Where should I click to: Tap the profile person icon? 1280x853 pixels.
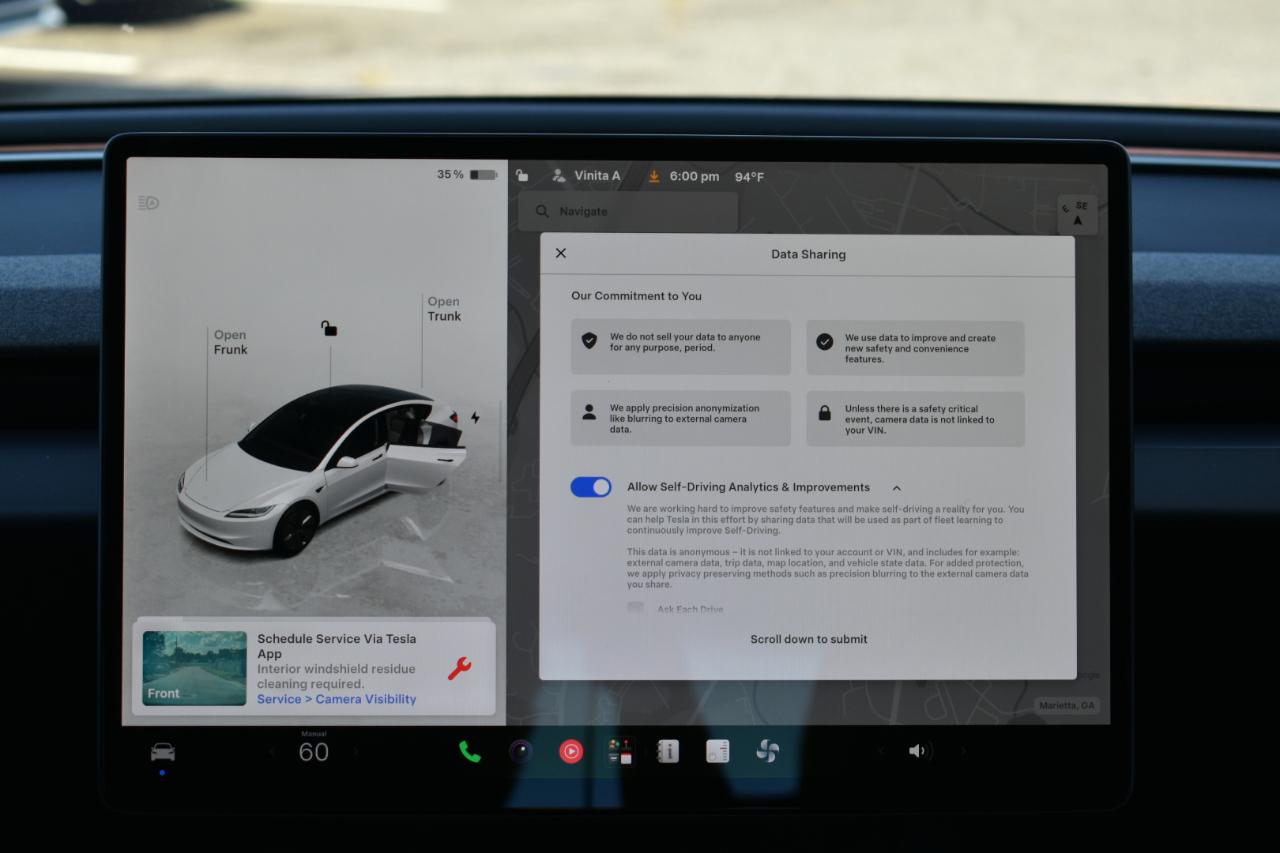[558, 176]
